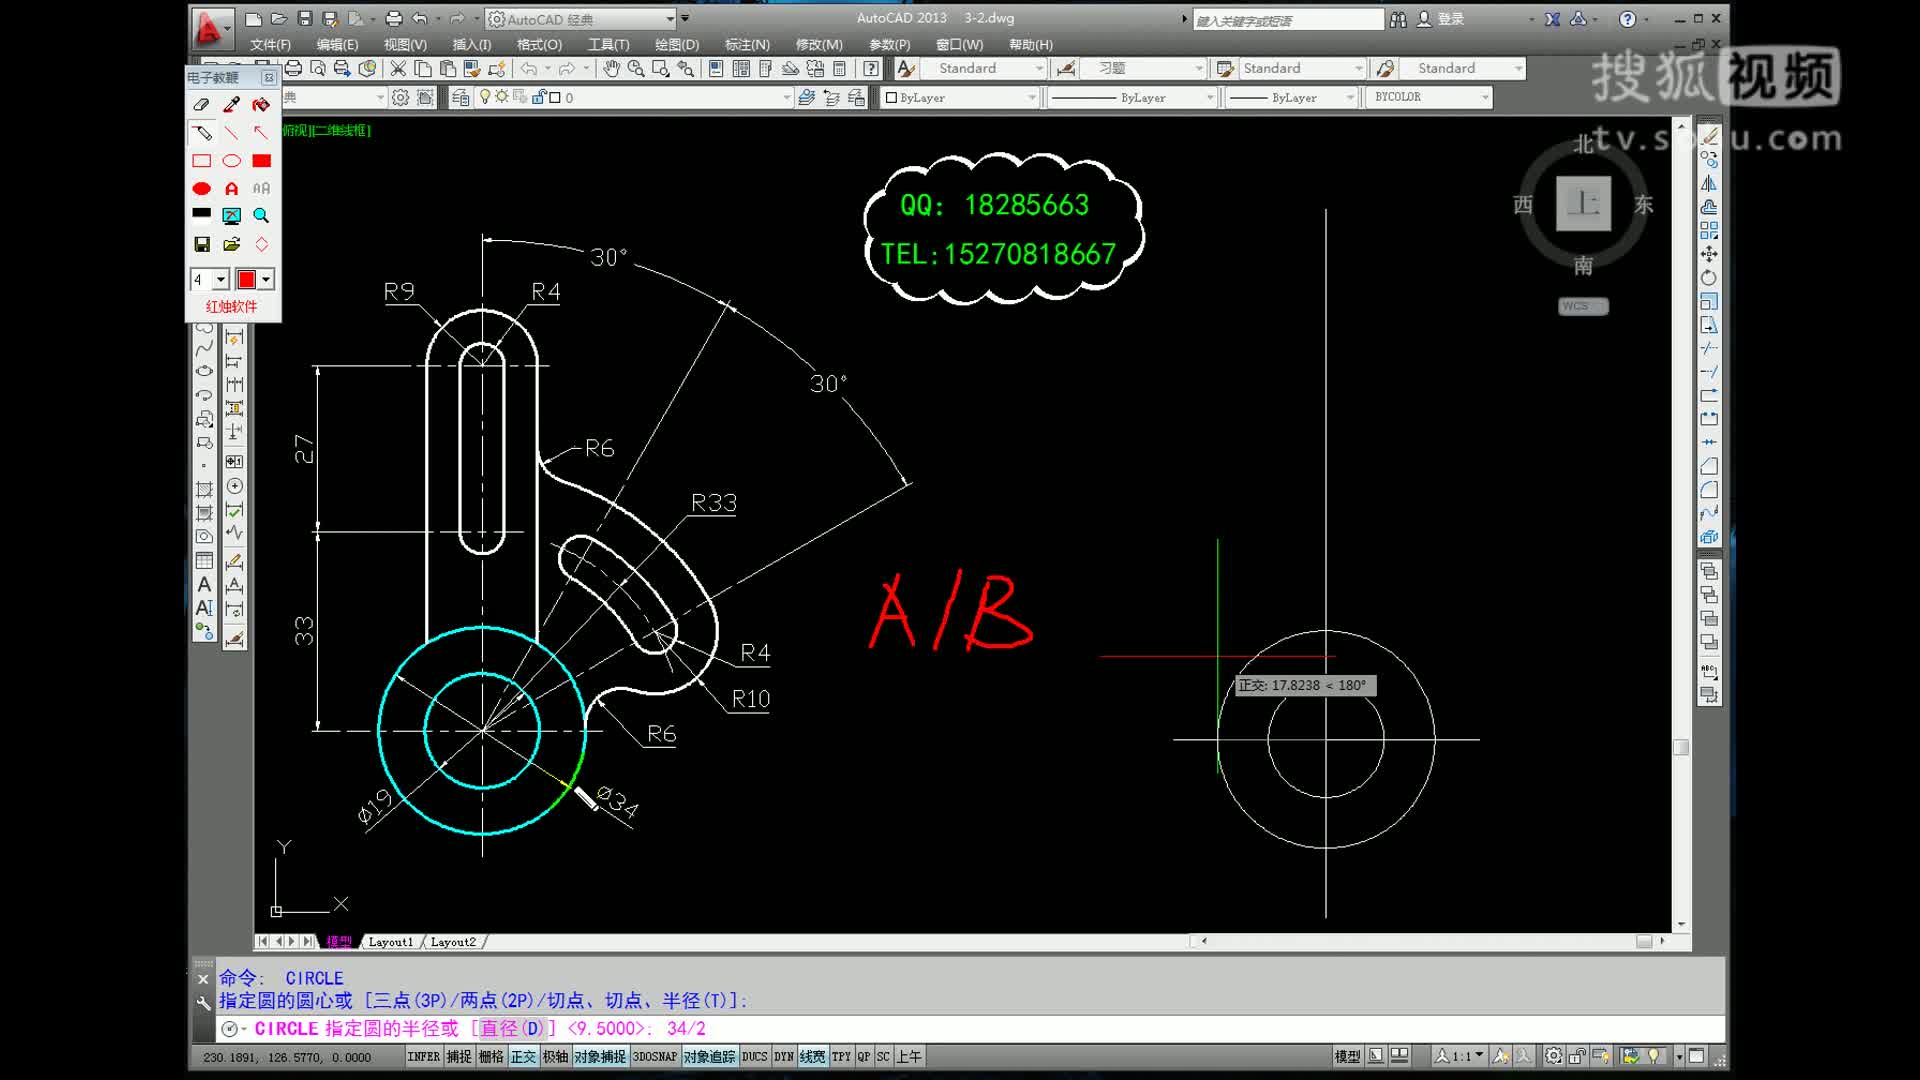Toggle 正交 ortho mode in status bar

(x=523, y=1057)
